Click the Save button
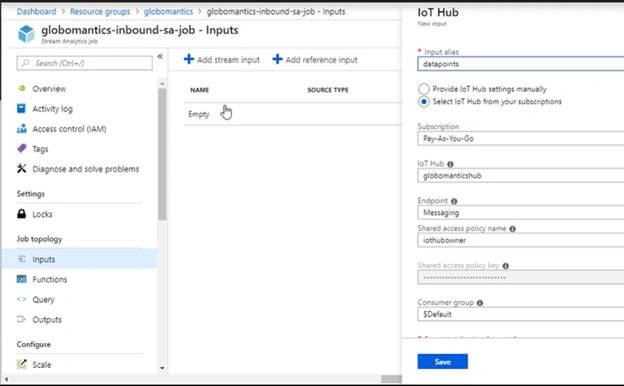 point(443,361)
